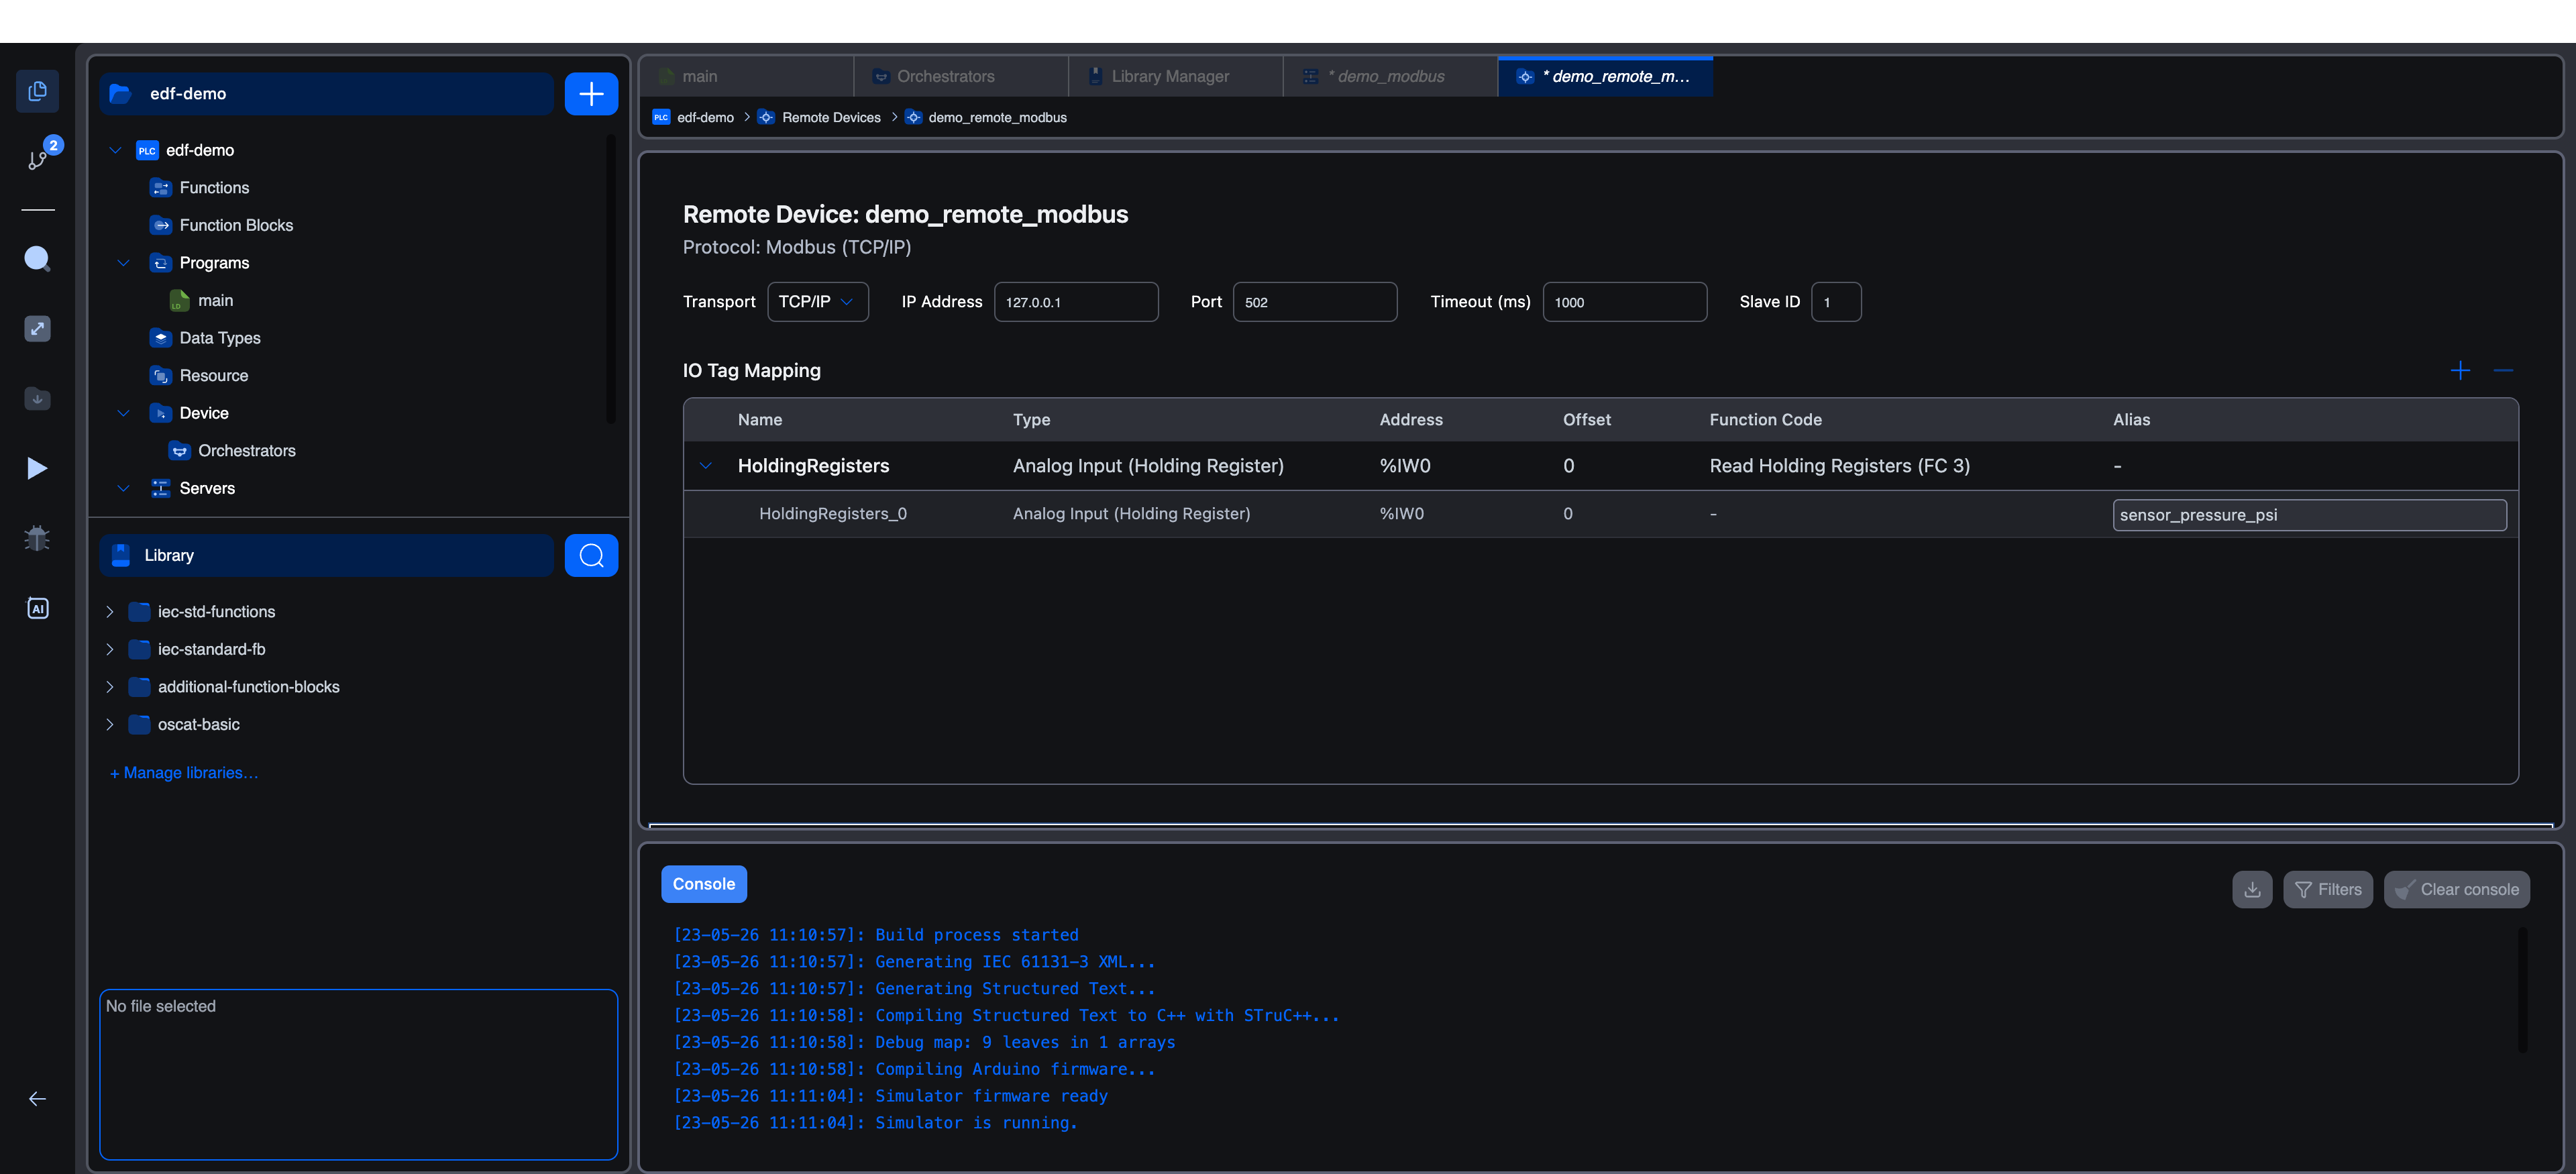Click the Manage libraries link

click(x=184, y=773)
